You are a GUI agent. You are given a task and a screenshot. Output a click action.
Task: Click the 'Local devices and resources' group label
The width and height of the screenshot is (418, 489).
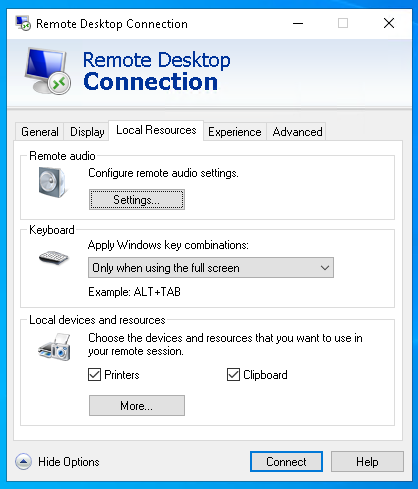tap(97, 320)
